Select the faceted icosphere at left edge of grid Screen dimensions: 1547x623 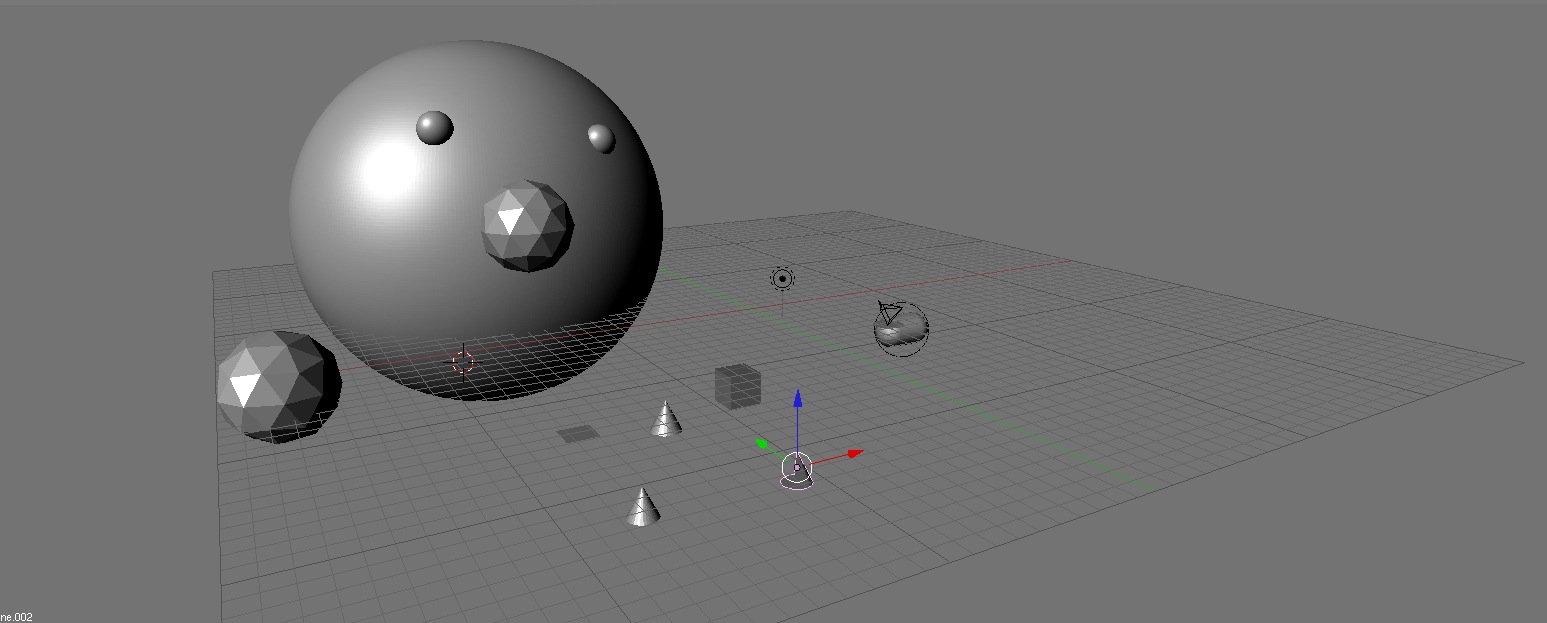pos(279,386)
